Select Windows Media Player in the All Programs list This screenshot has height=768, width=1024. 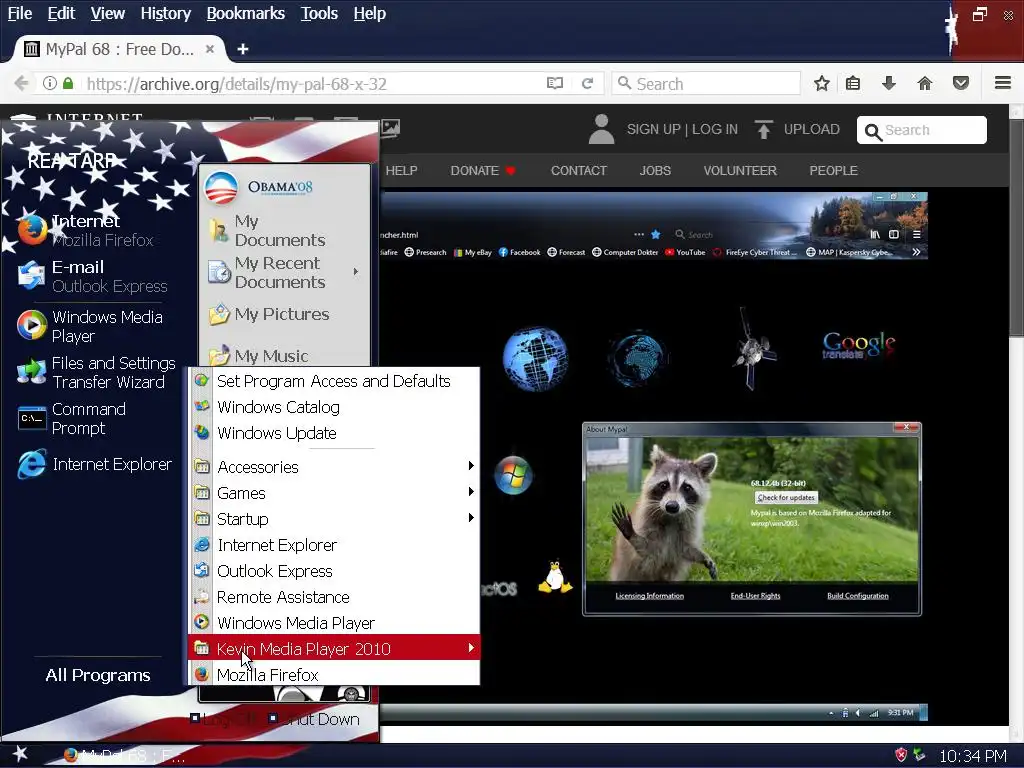pyautogui.click(x=334, y=623)
